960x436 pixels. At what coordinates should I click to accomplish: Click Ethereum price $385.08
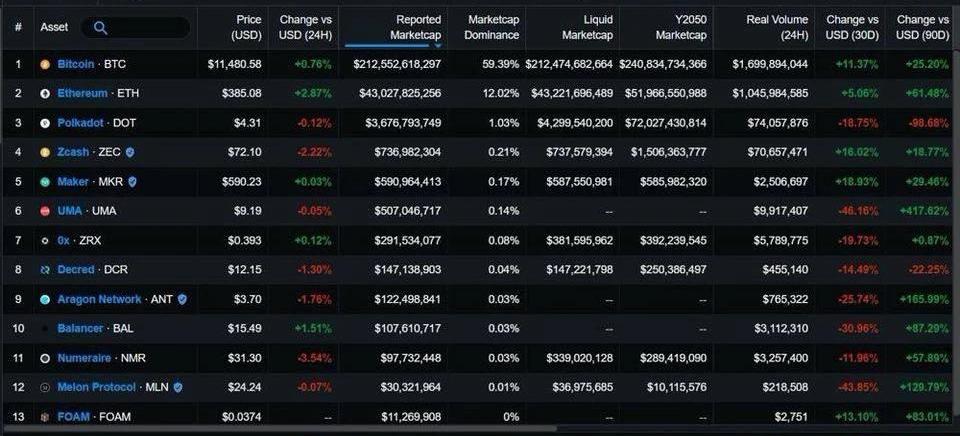(242, 94)
